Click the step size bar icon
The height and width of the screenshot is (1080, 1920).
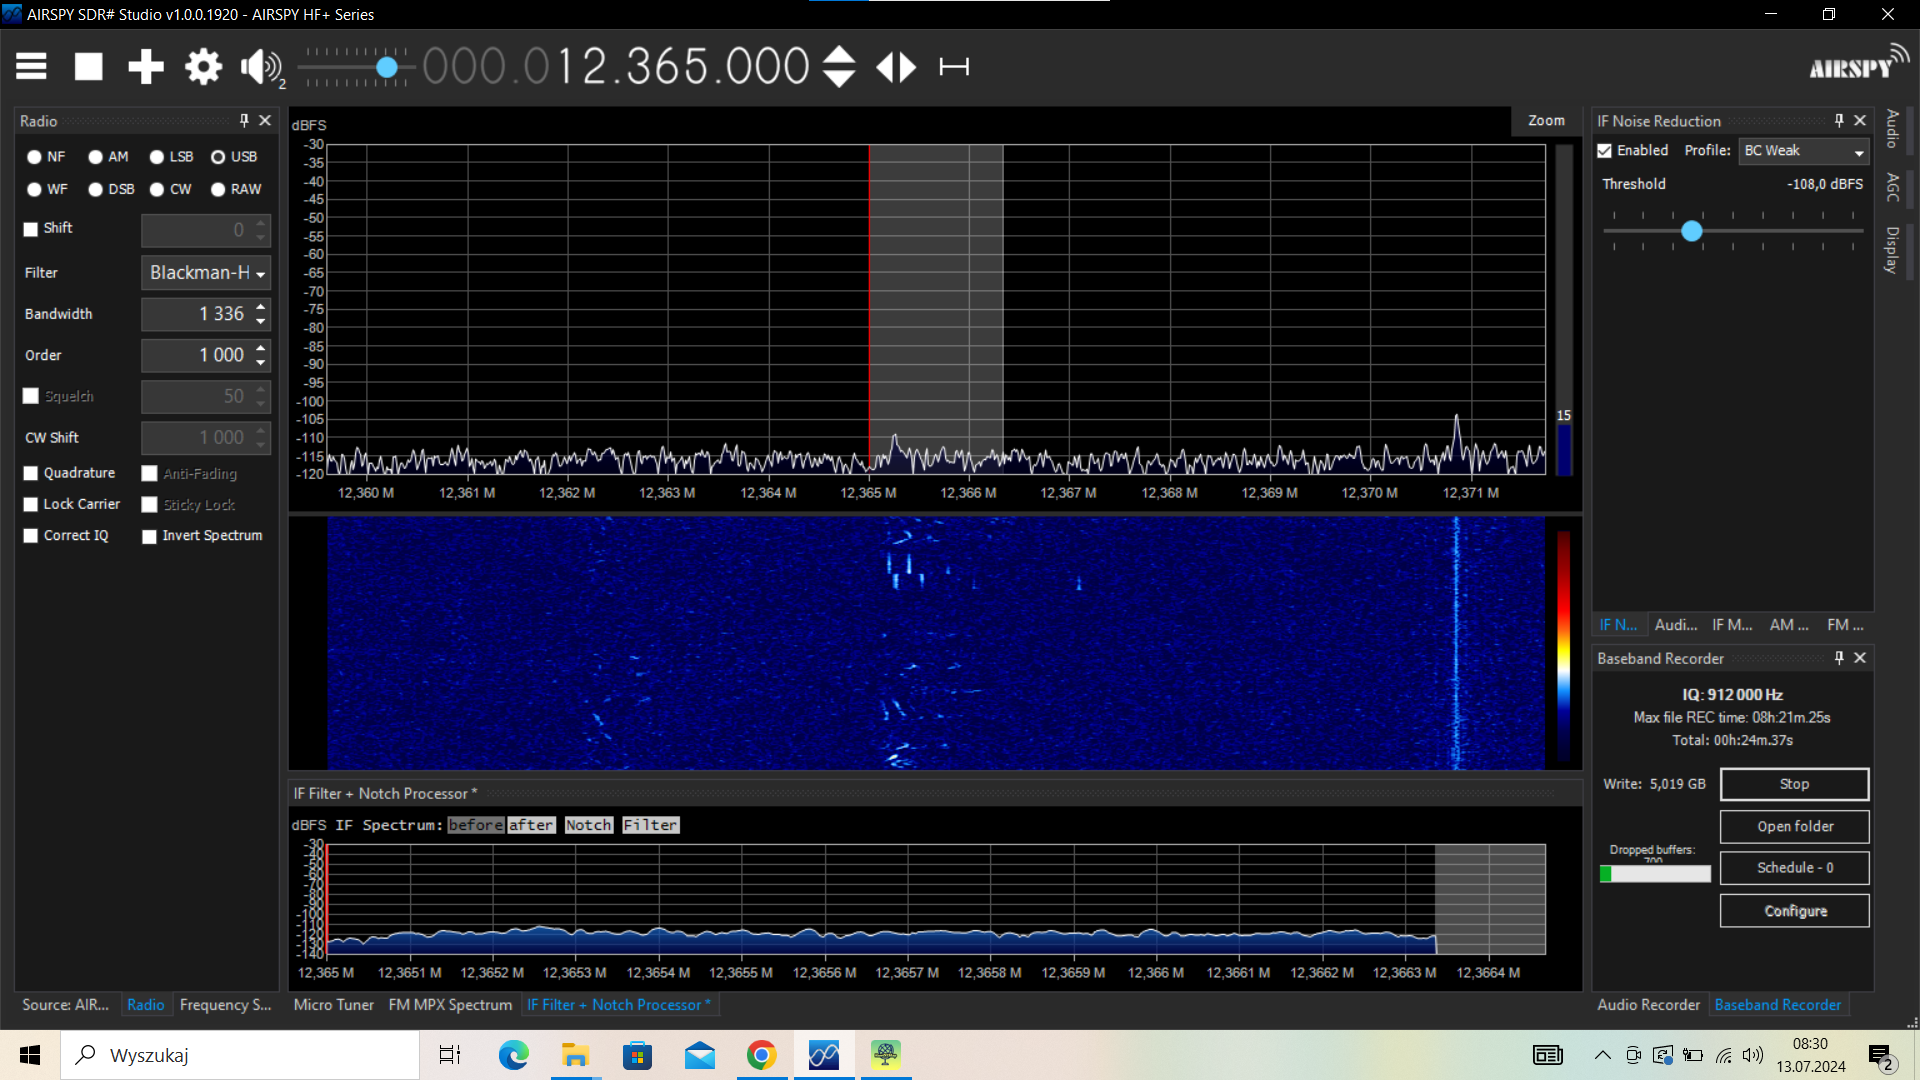click(x=954, y=67)
